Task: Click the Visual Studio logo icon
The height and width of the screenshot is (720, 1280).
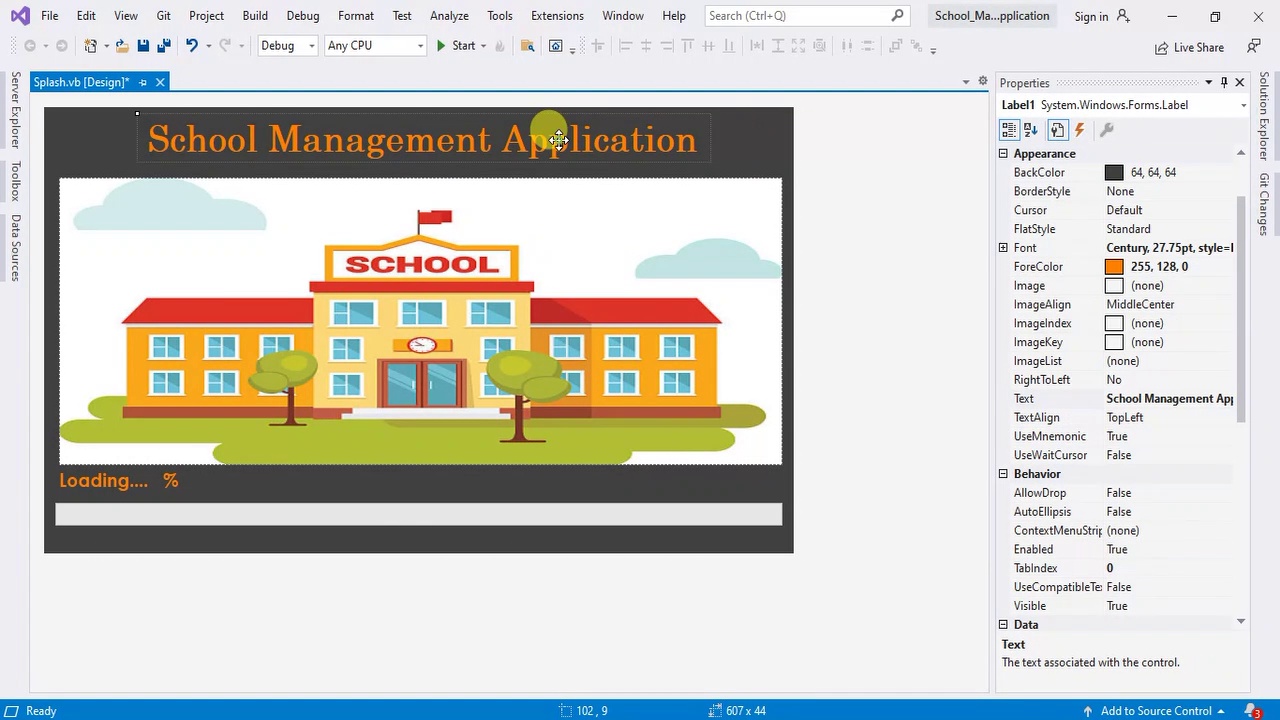Action: click(x=20, y=16)
